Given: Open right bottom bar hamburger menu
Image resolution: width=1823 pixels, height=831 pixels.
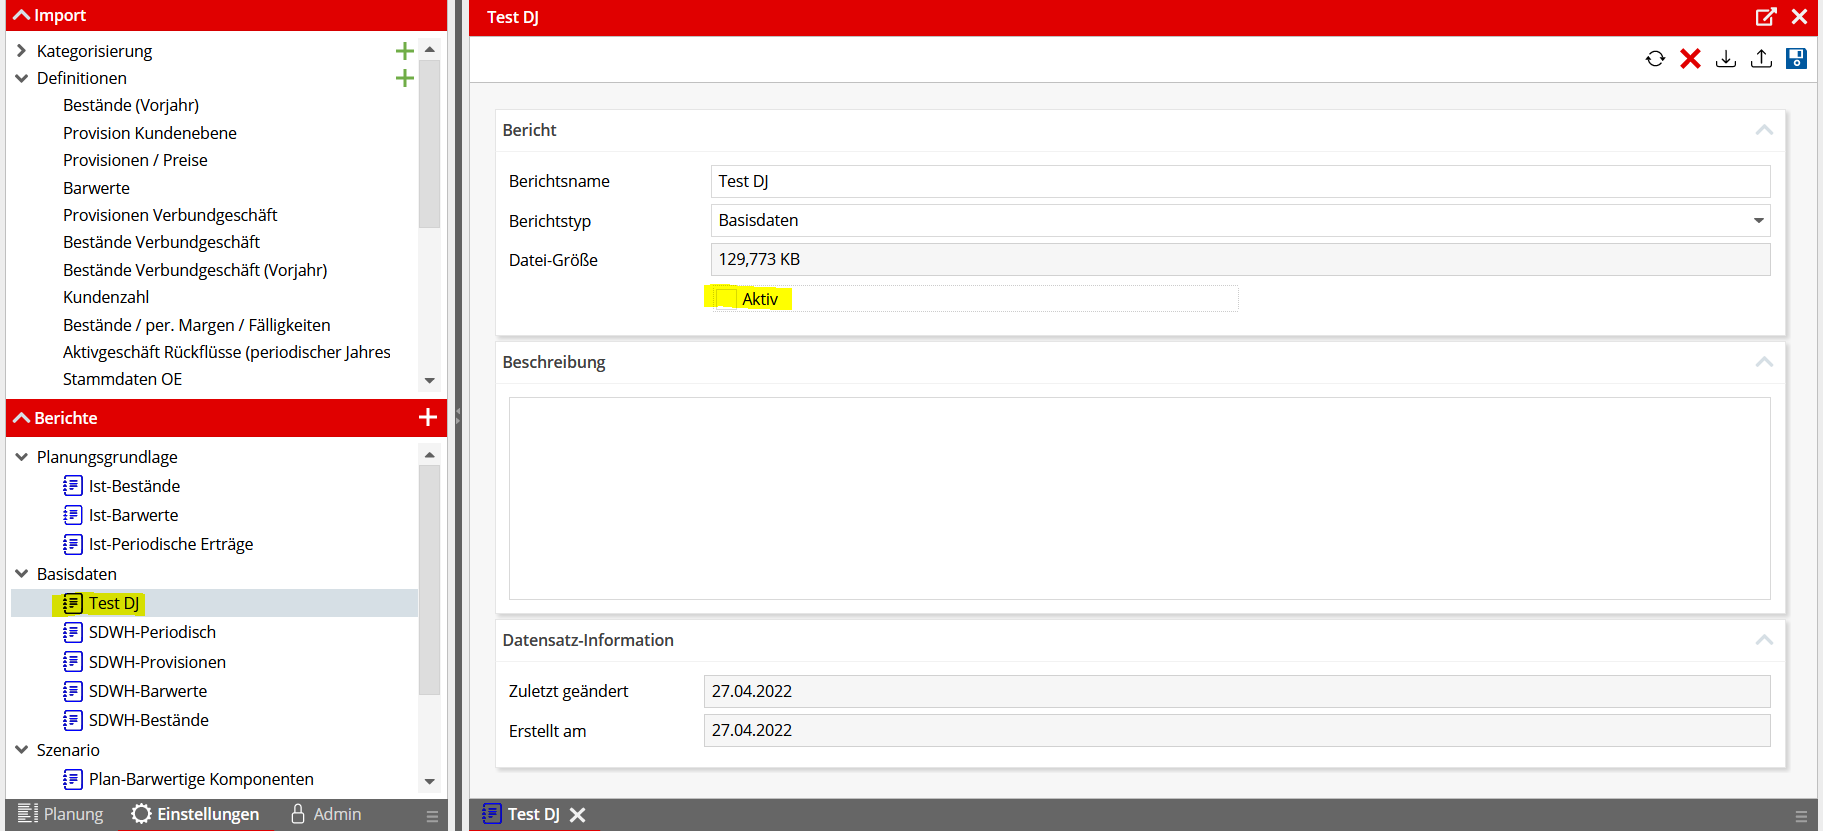Looking at the screenshot, I should pyautogui.click(x=1801, y=816).
